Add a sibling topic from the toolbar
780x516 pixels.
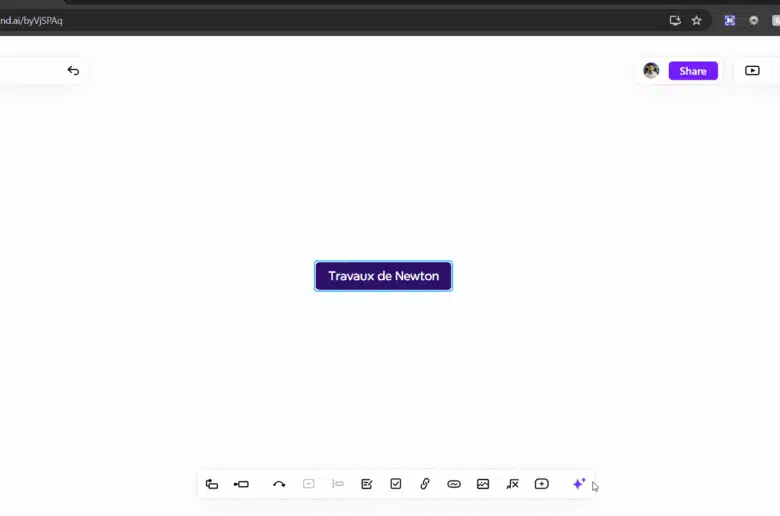[241, 484]
